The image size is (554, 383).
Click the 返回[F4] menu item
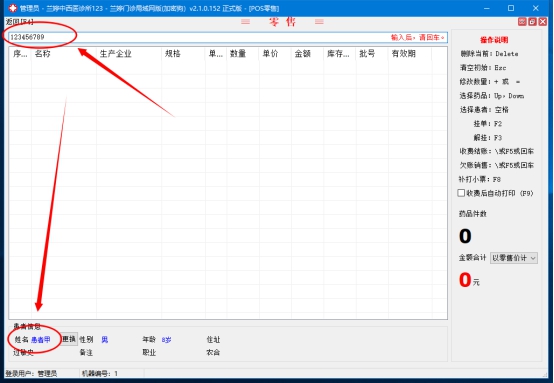pyautogui.click(x=19, y=22)
